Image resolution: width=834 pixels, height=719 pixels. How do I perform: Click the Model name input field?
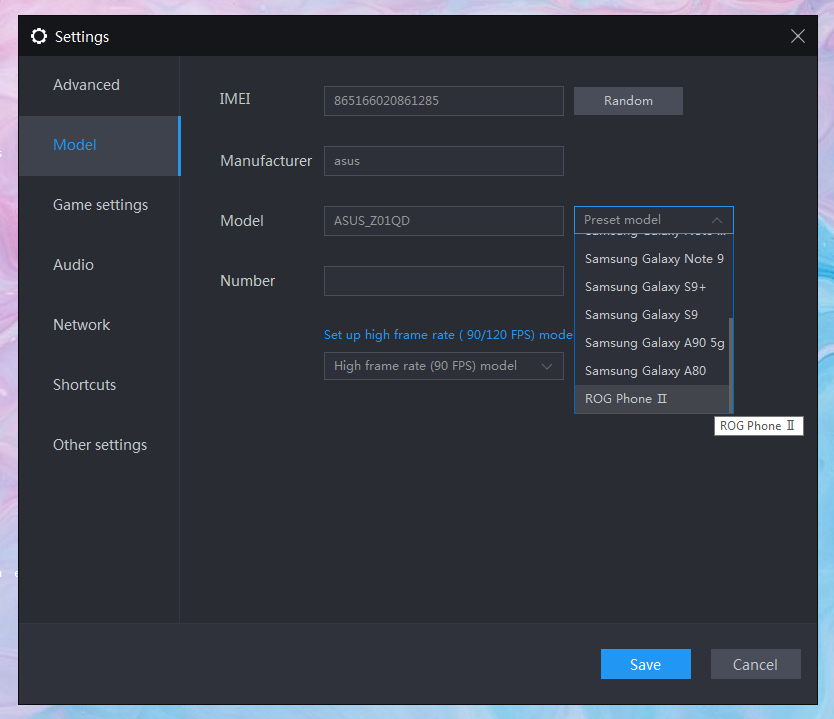pyautogui.click(x=444, y=221)
